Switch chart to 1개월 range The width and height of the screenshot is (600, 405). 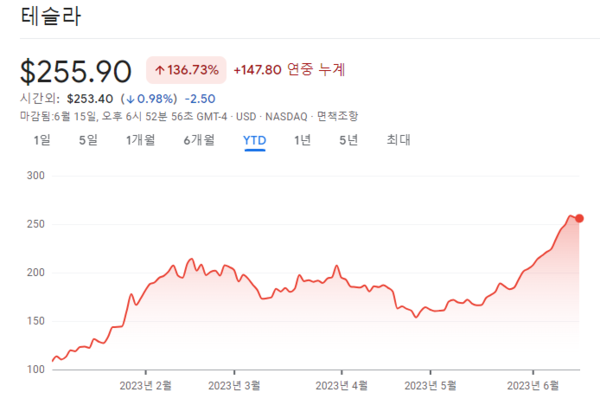coord(140,140)
